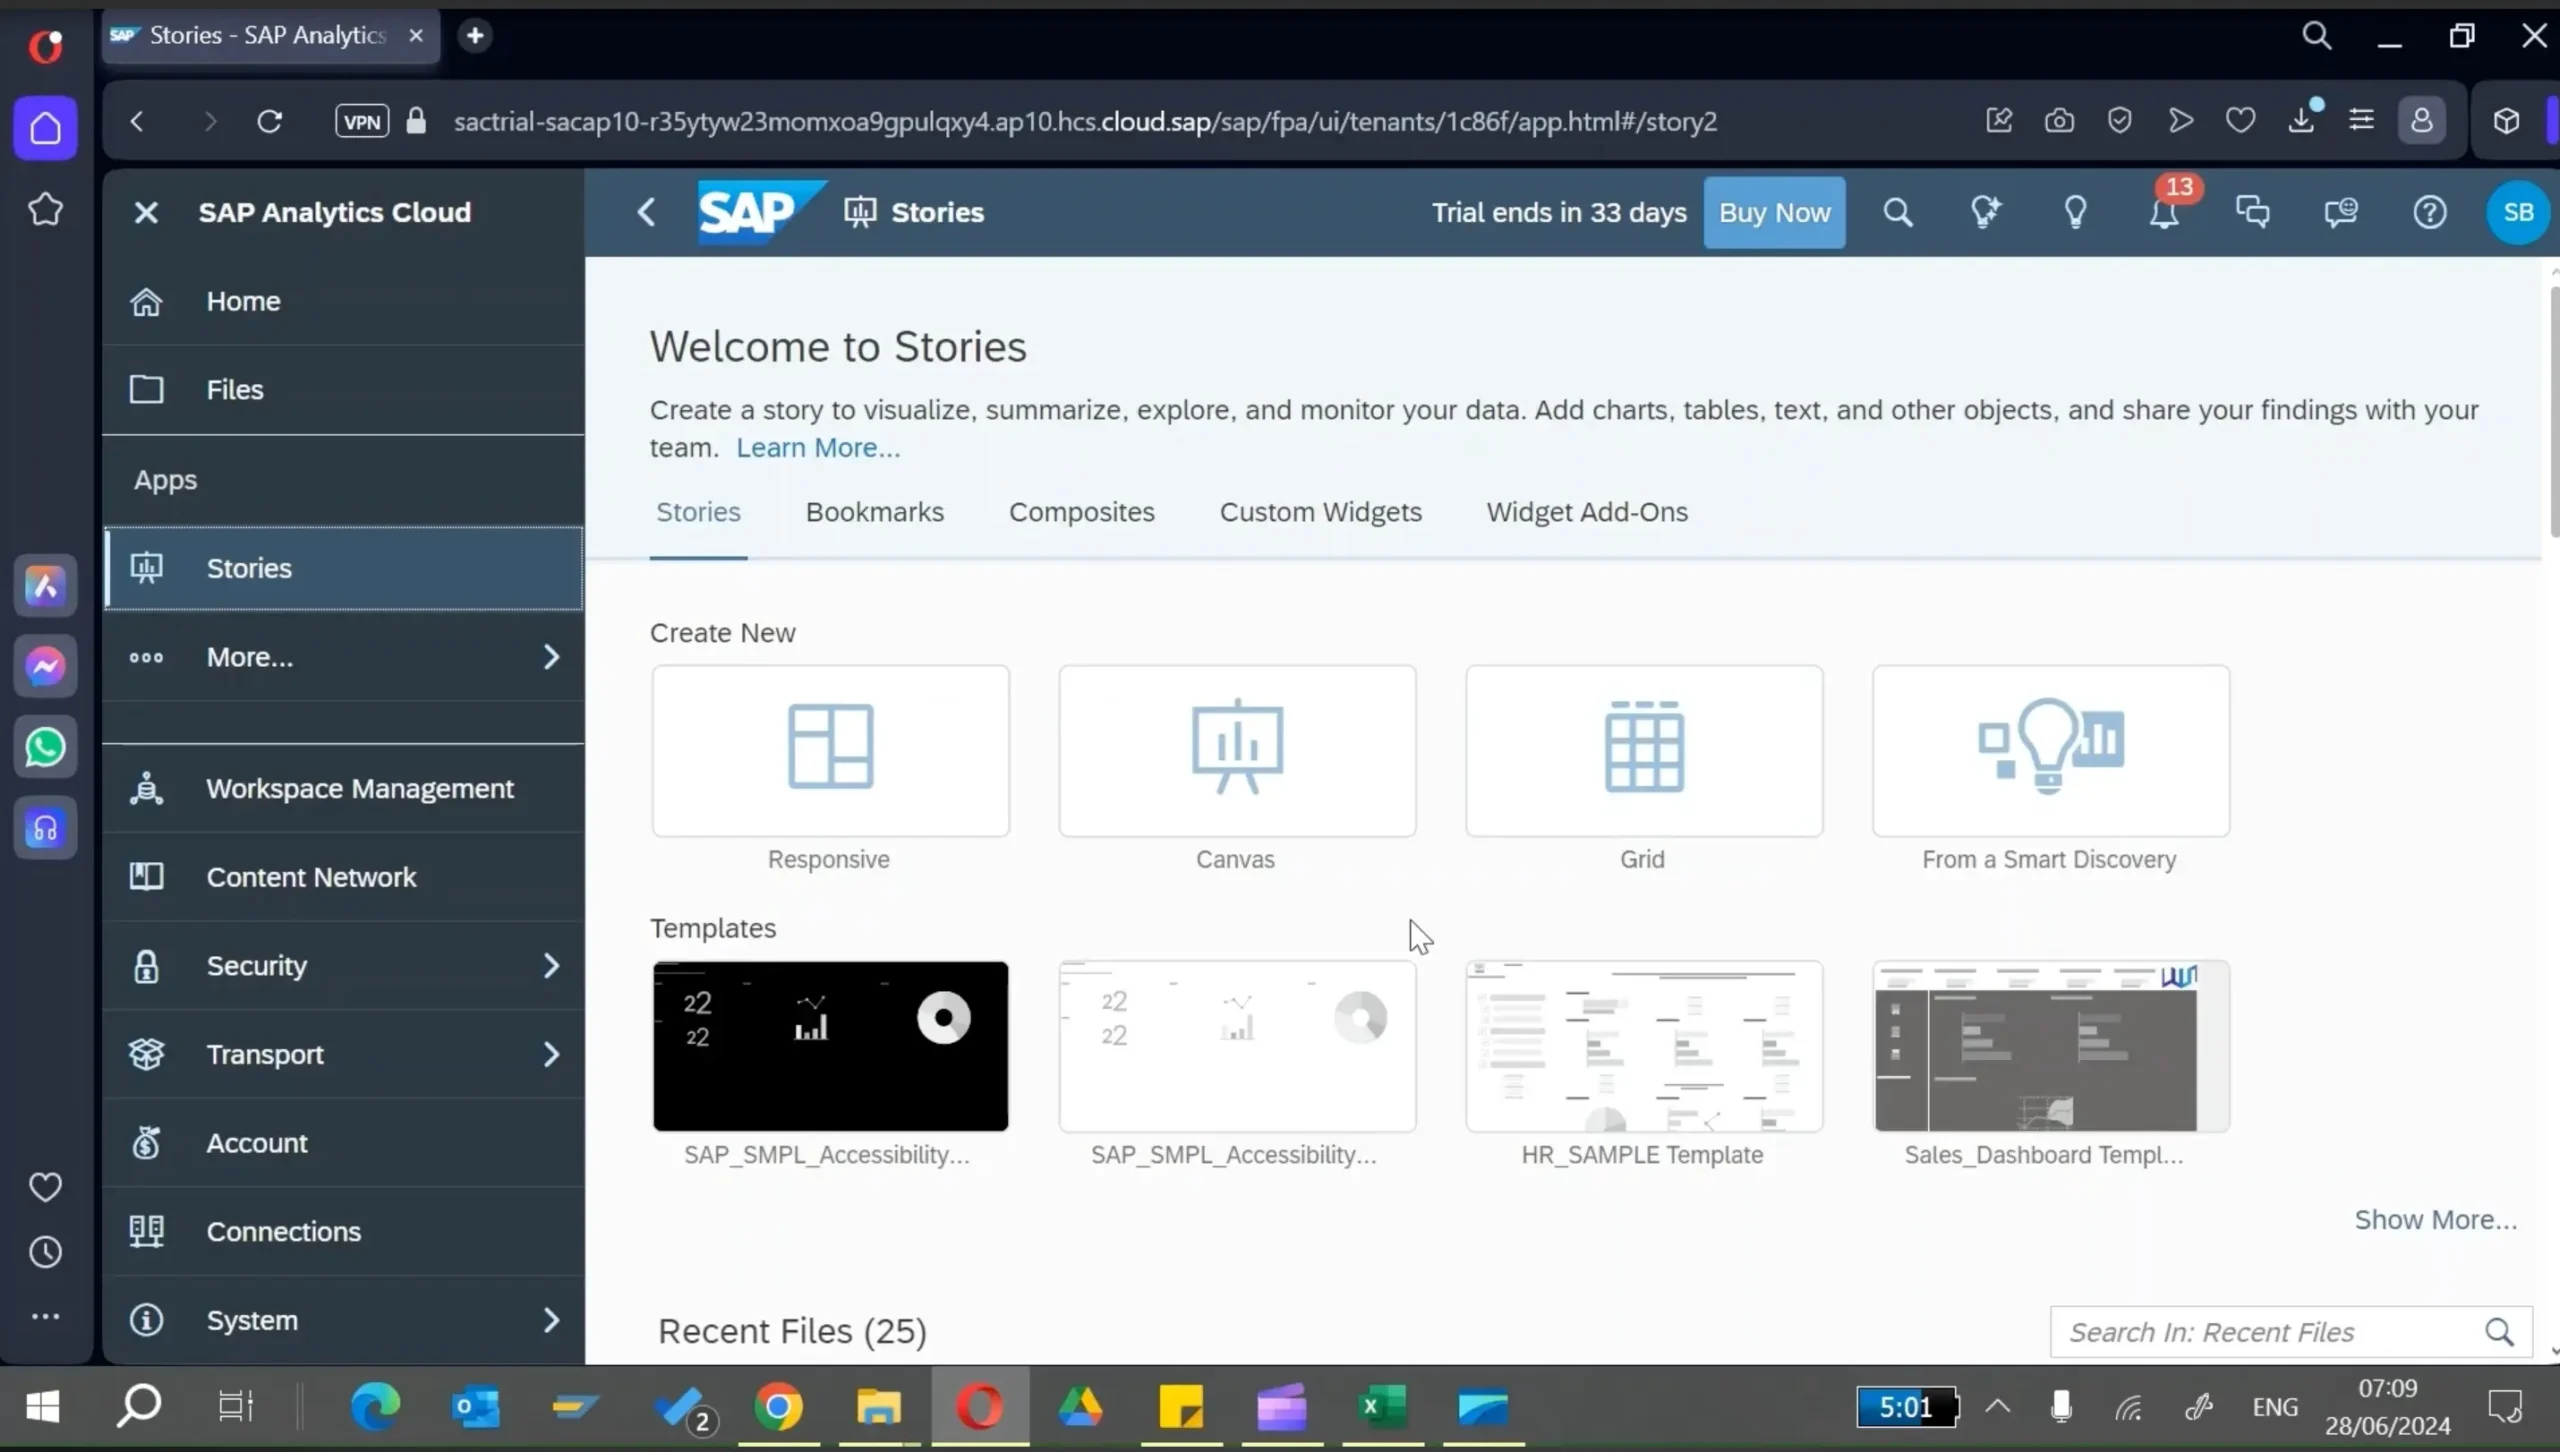
Task: Open Messenger in the Opera sidebar
Action: click(x=45, y=666)
